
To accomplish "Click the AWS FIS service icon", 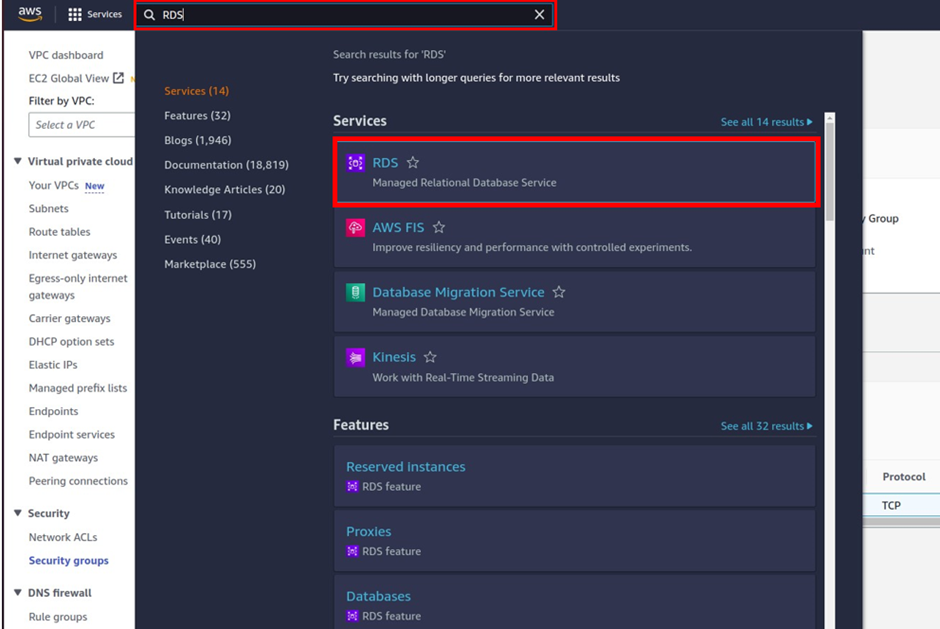I will tap(355, 227).
